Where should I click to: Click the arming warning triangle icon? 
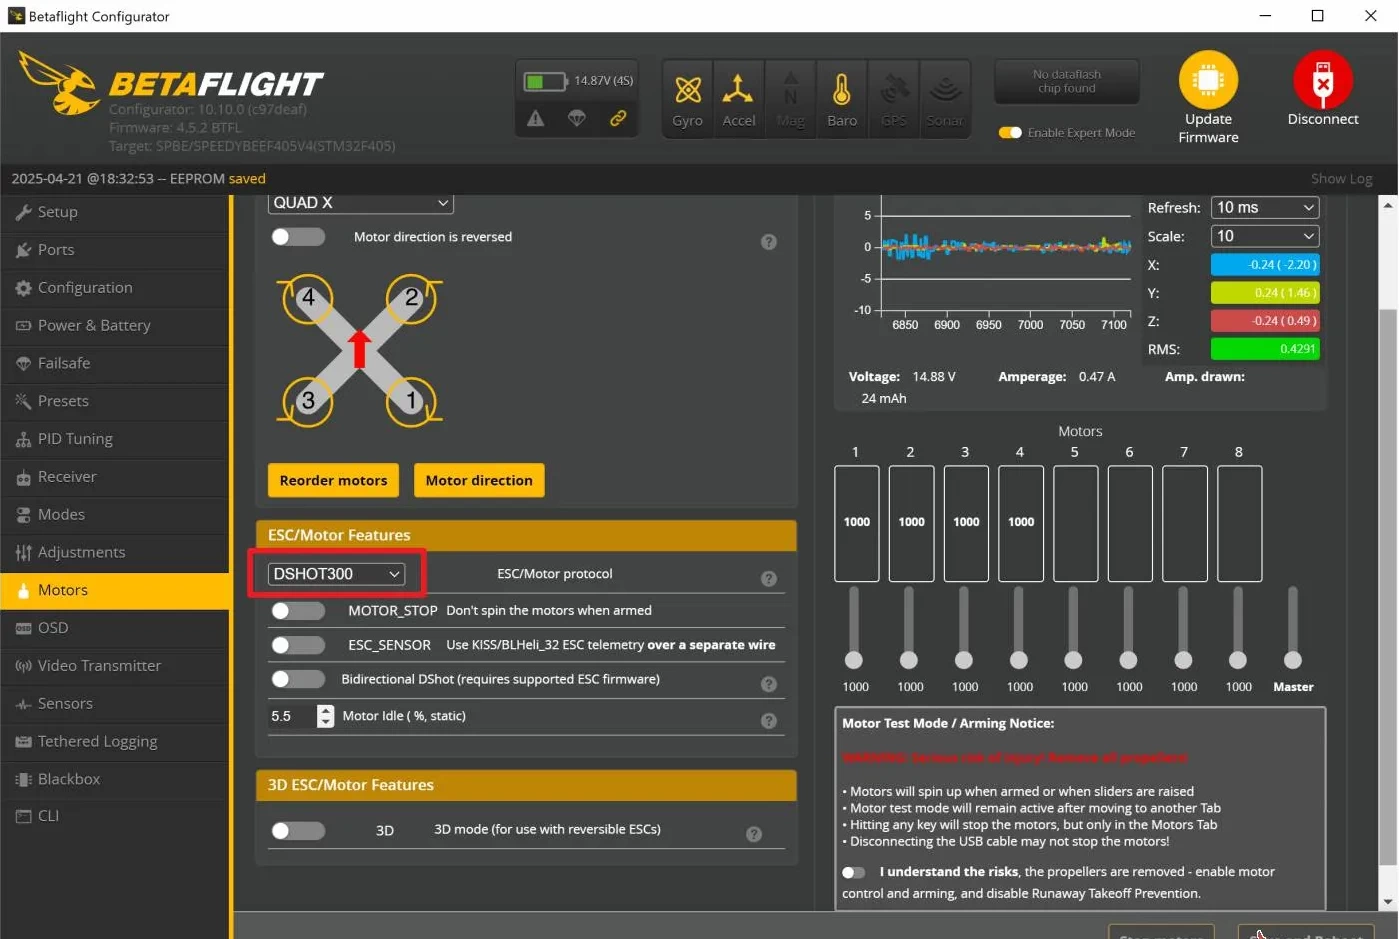point(536,118)
